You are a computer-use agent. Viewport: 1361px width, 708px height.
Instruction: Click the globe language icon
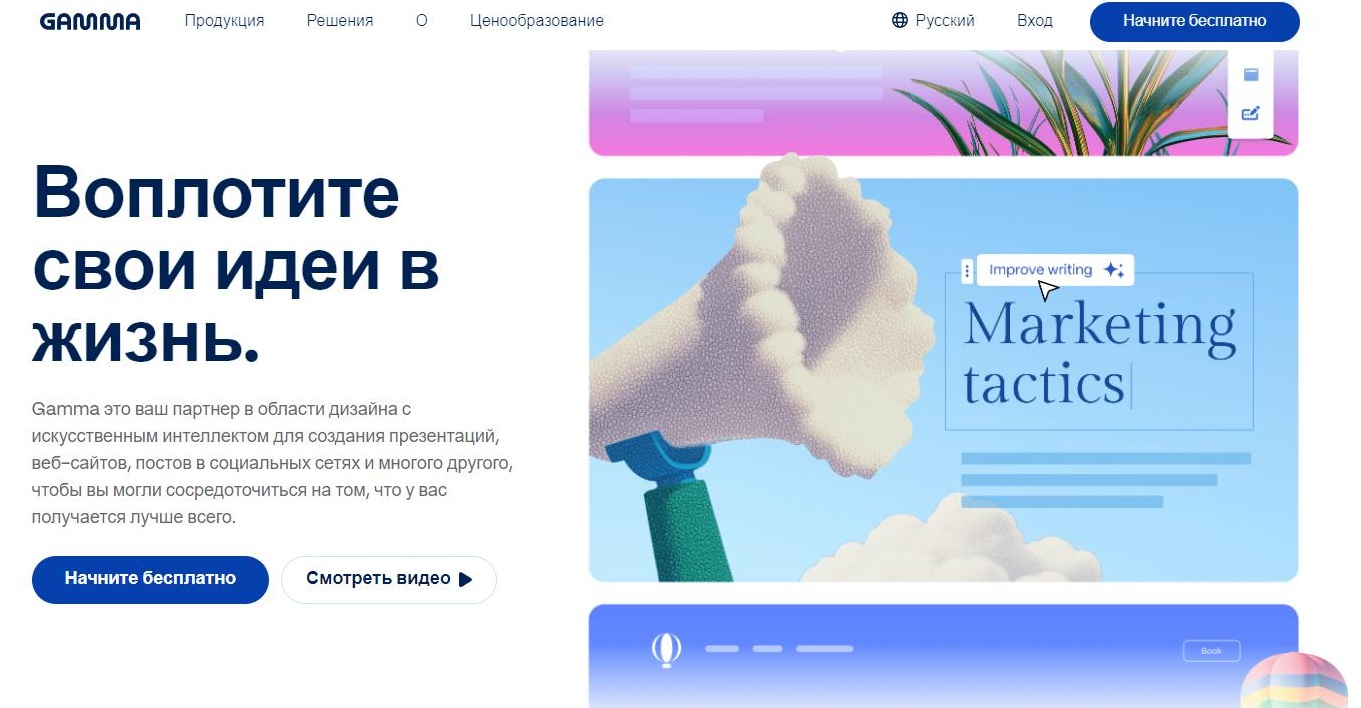point(899,20)
